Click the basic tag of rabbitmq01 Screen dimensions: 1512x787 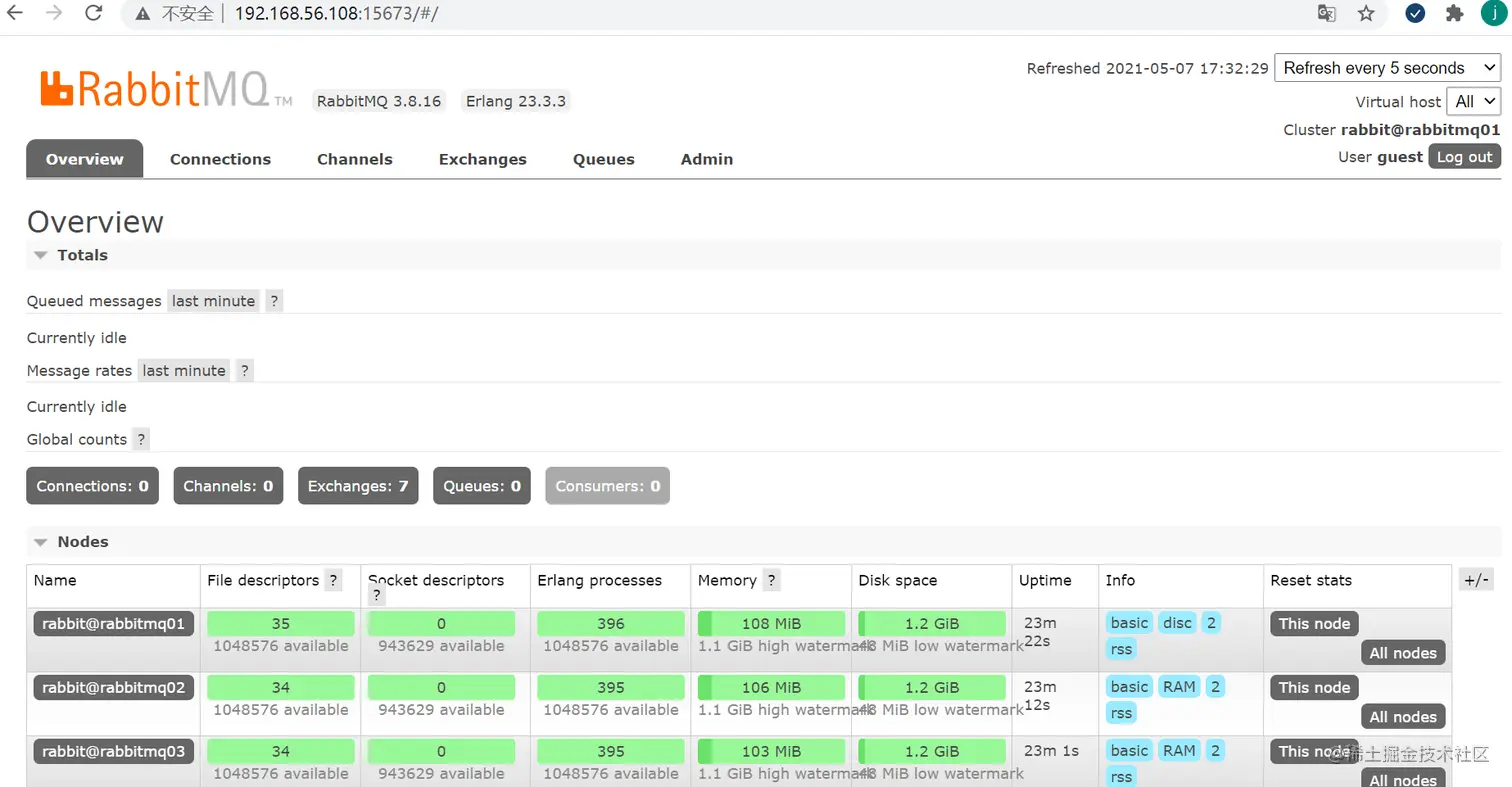(1130, 623)
